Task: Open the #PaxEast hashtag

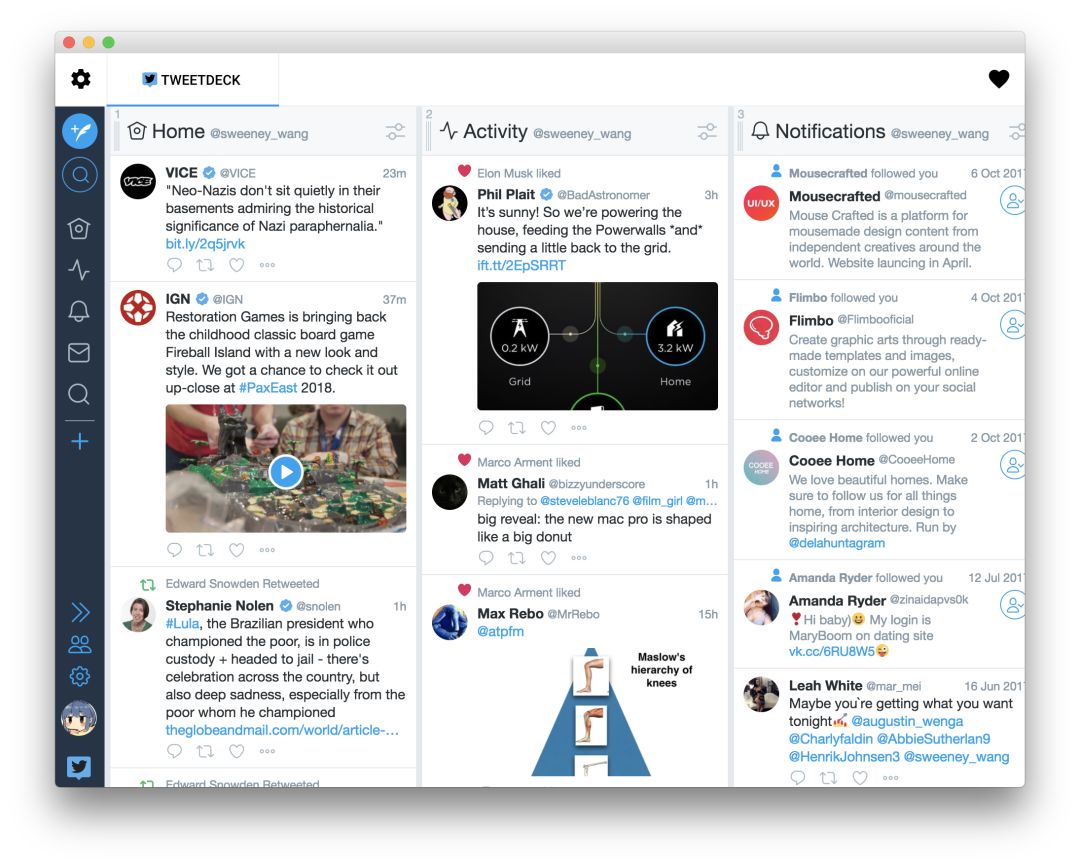Action: pyautogui.click(x=268, y=388)
